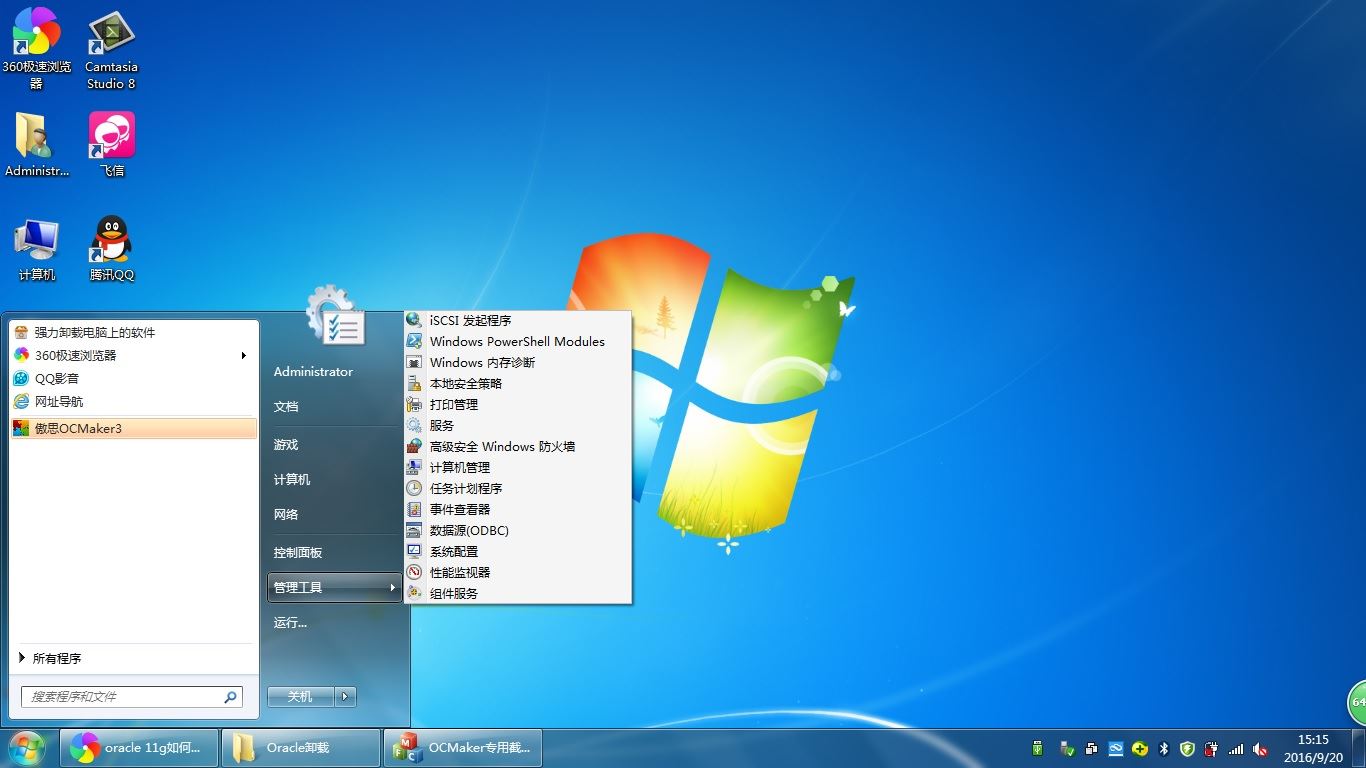The image size is (1366, 768).
Task: Click the Windows Start orb
Action: (27, 748)
